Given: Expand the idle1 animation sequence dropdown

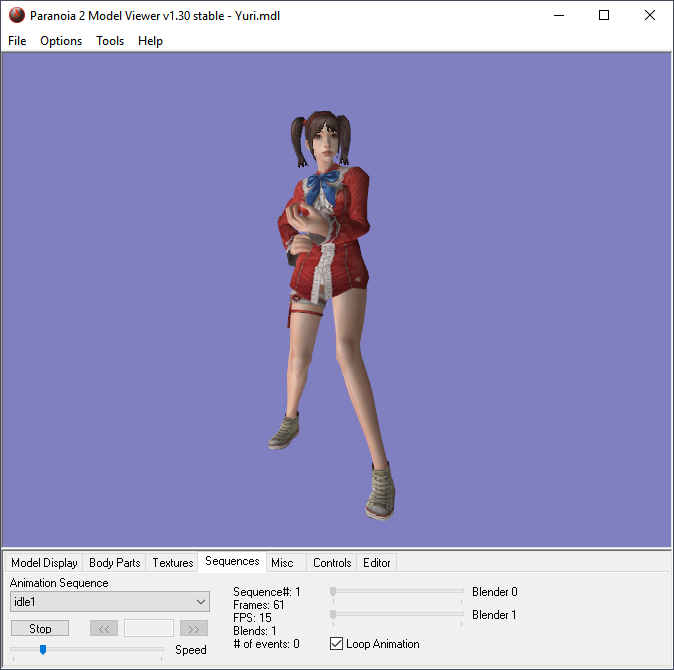Looking at the screenshot, I should tap(110, 602).
